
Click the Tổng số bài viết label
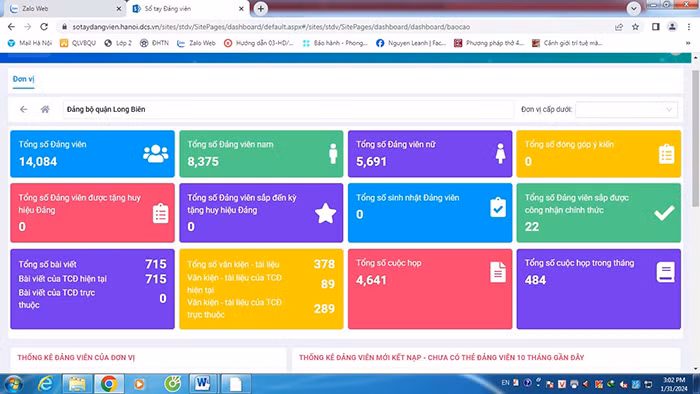click(x=47, y=264)
